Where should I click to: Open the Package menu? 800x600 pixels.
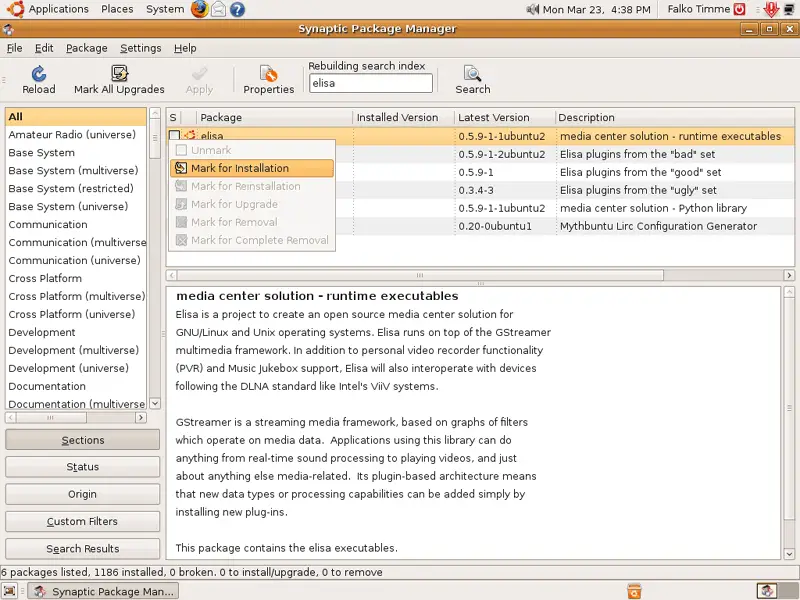[87, 48]
